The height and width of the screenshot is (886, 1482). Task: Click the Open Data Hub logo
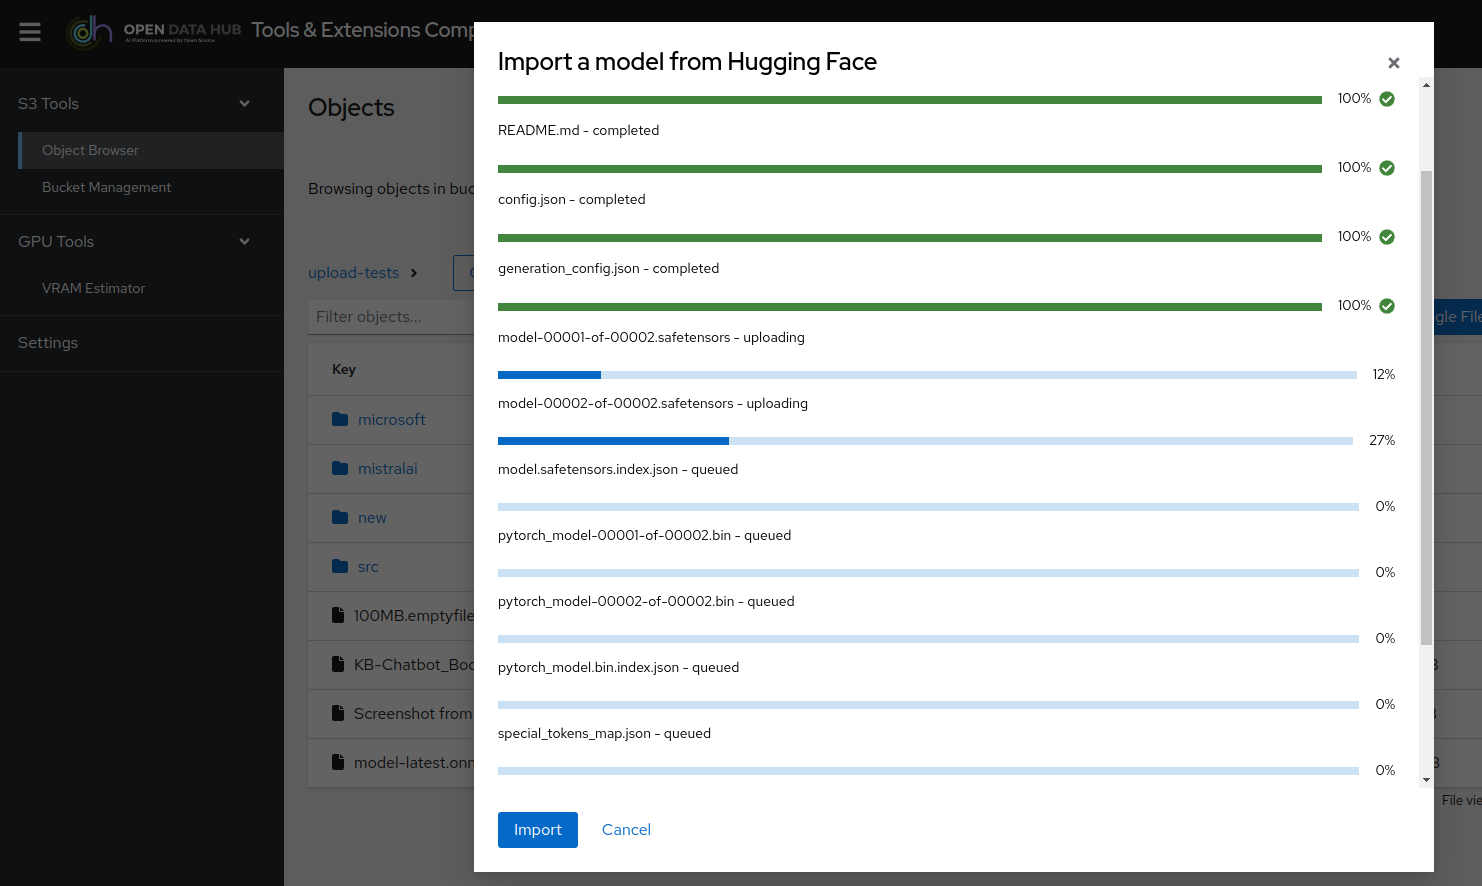[154, 31]
